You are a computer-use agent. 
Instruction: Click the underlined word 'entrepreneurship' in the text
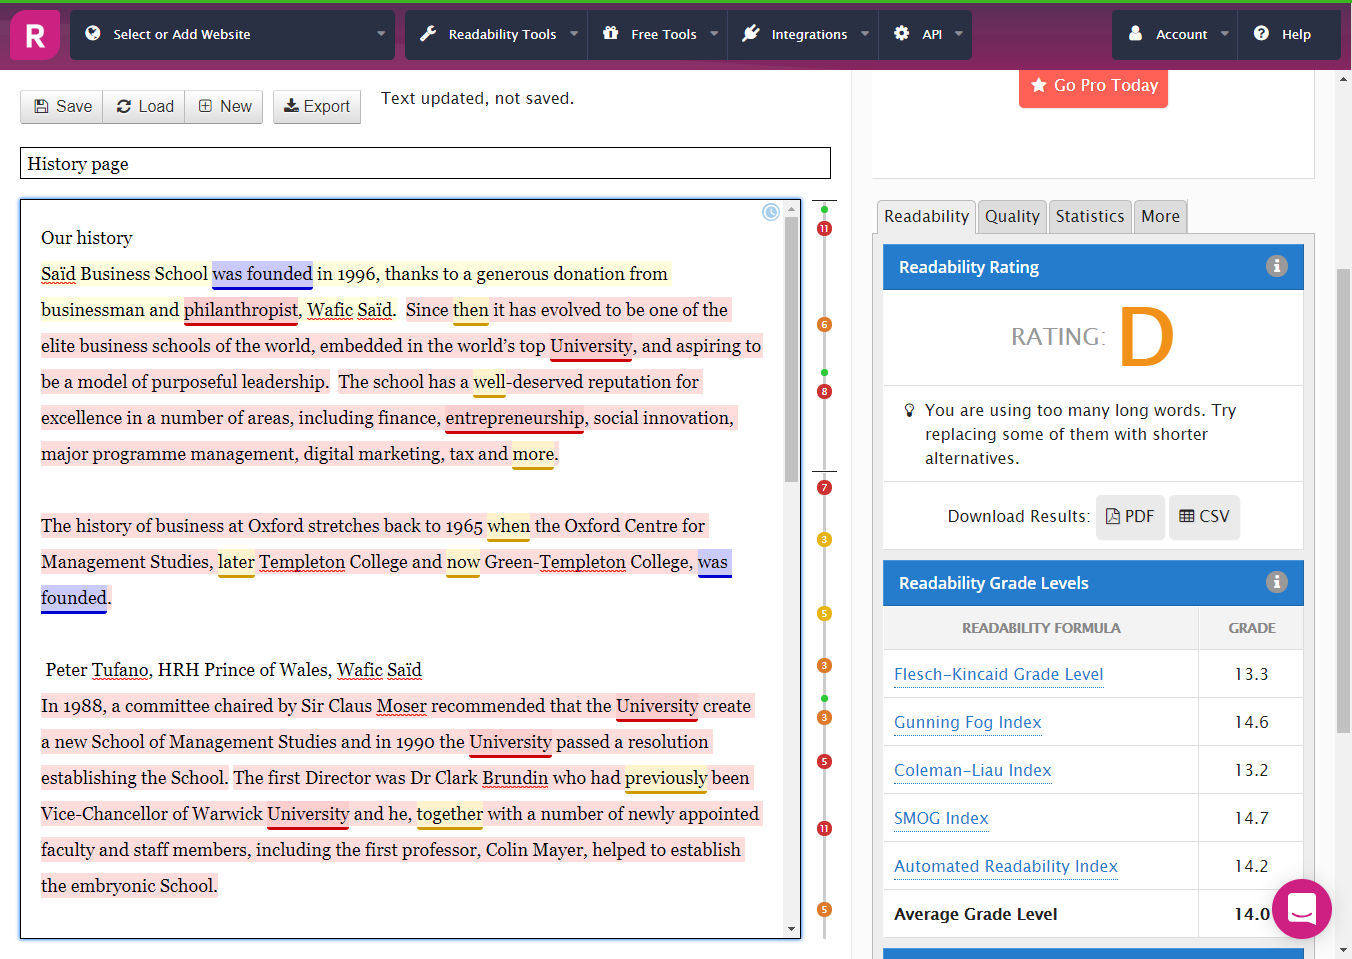click(x=515, y=418)
